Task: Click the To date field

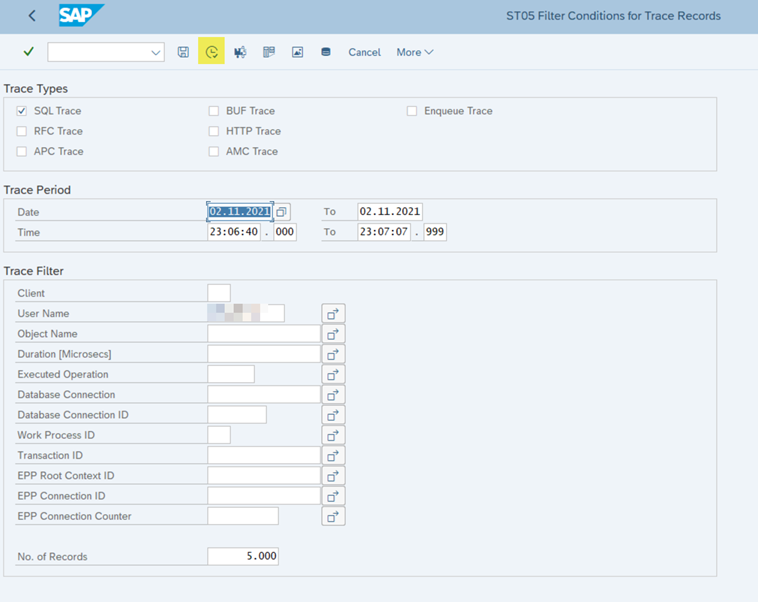Action: (390, 212)
